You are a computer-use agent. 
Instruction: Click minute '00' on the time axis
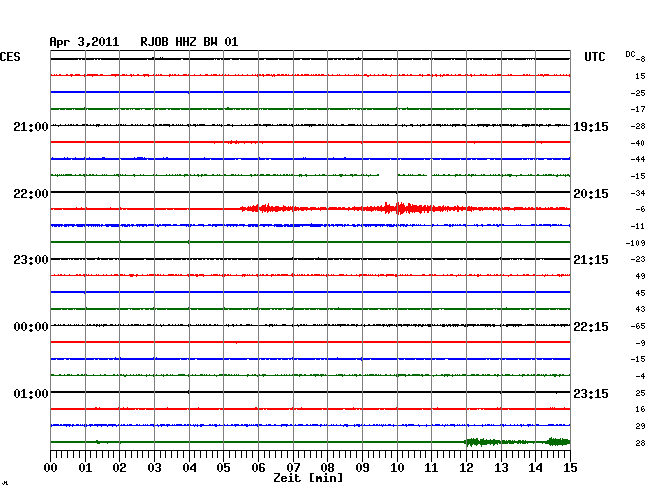click(x=51, y=468)
